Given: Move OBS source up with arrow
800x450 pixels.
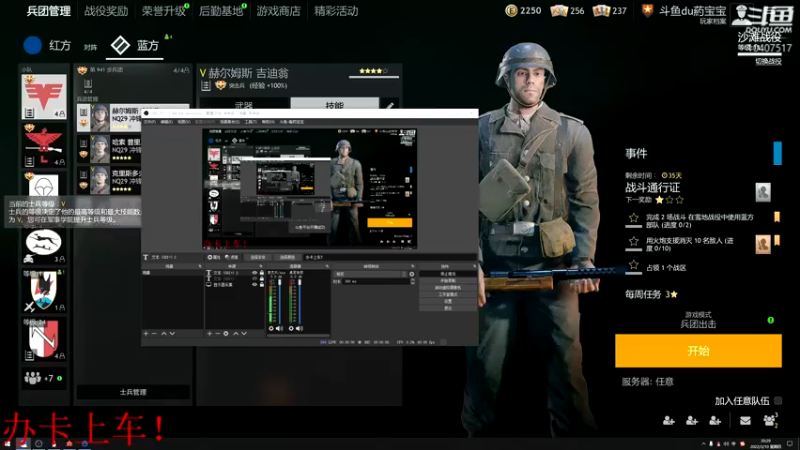Looking at the screenshot, I should click(236, 333).
